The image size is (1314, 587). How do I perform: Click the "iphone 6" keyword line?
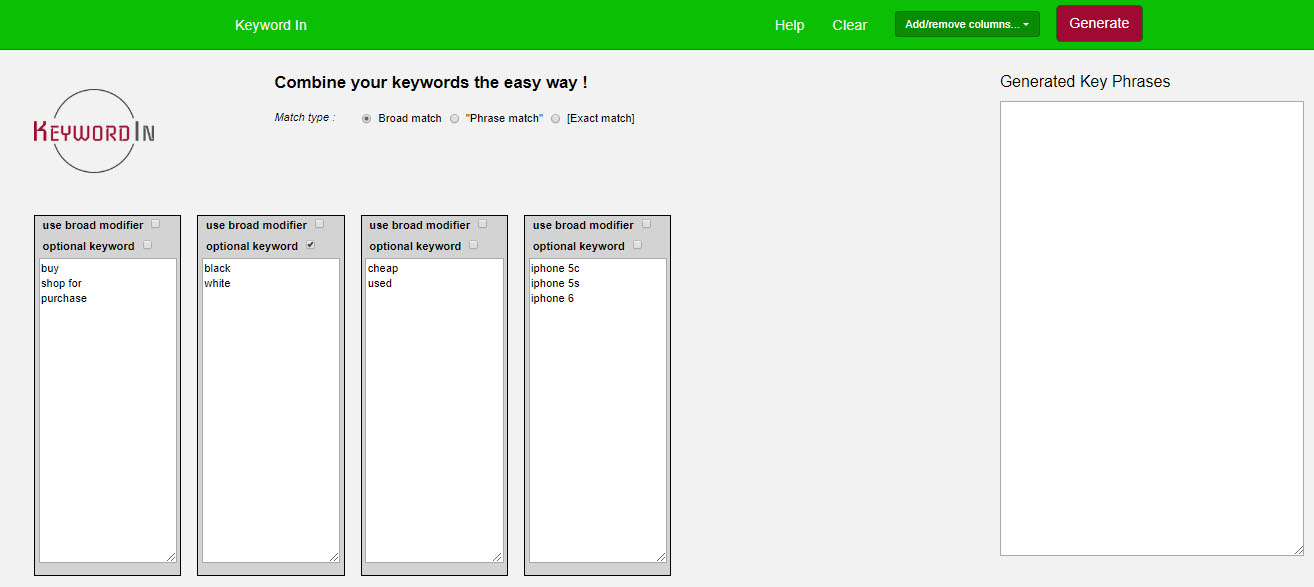click(553, 299)
